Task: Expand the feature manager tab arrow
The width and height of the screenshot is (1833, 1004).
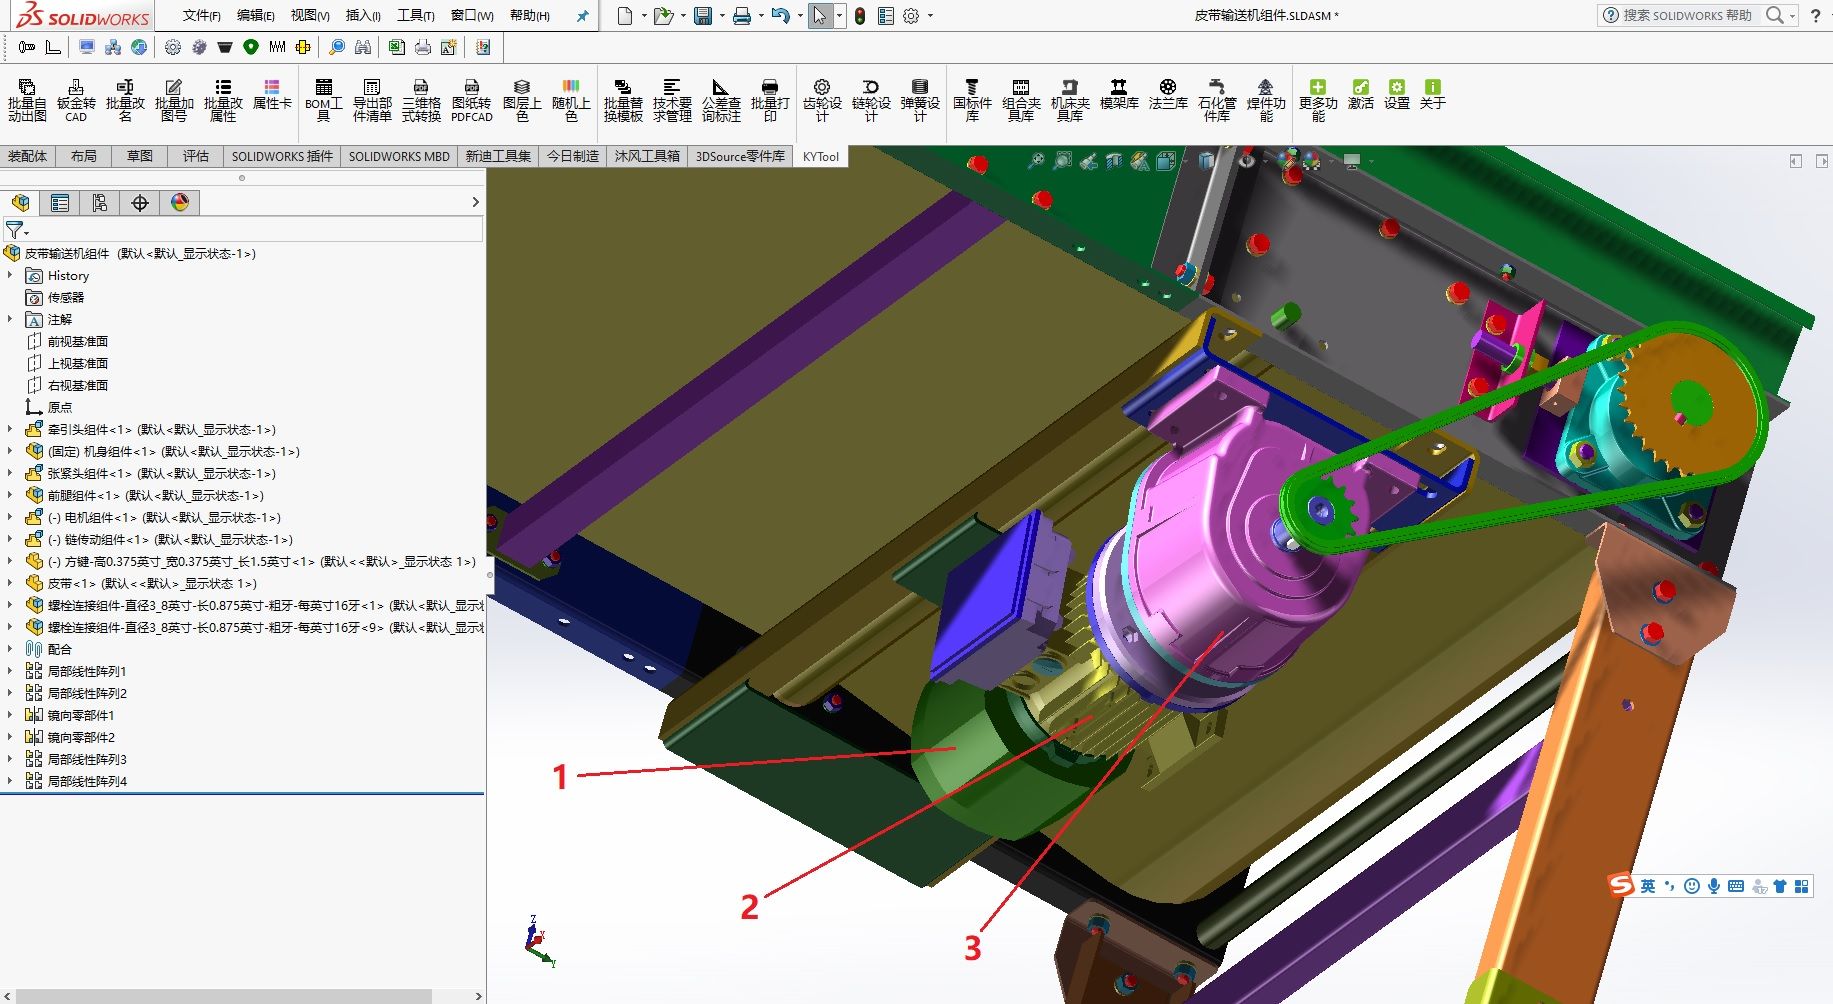Action: pos(475,202)
